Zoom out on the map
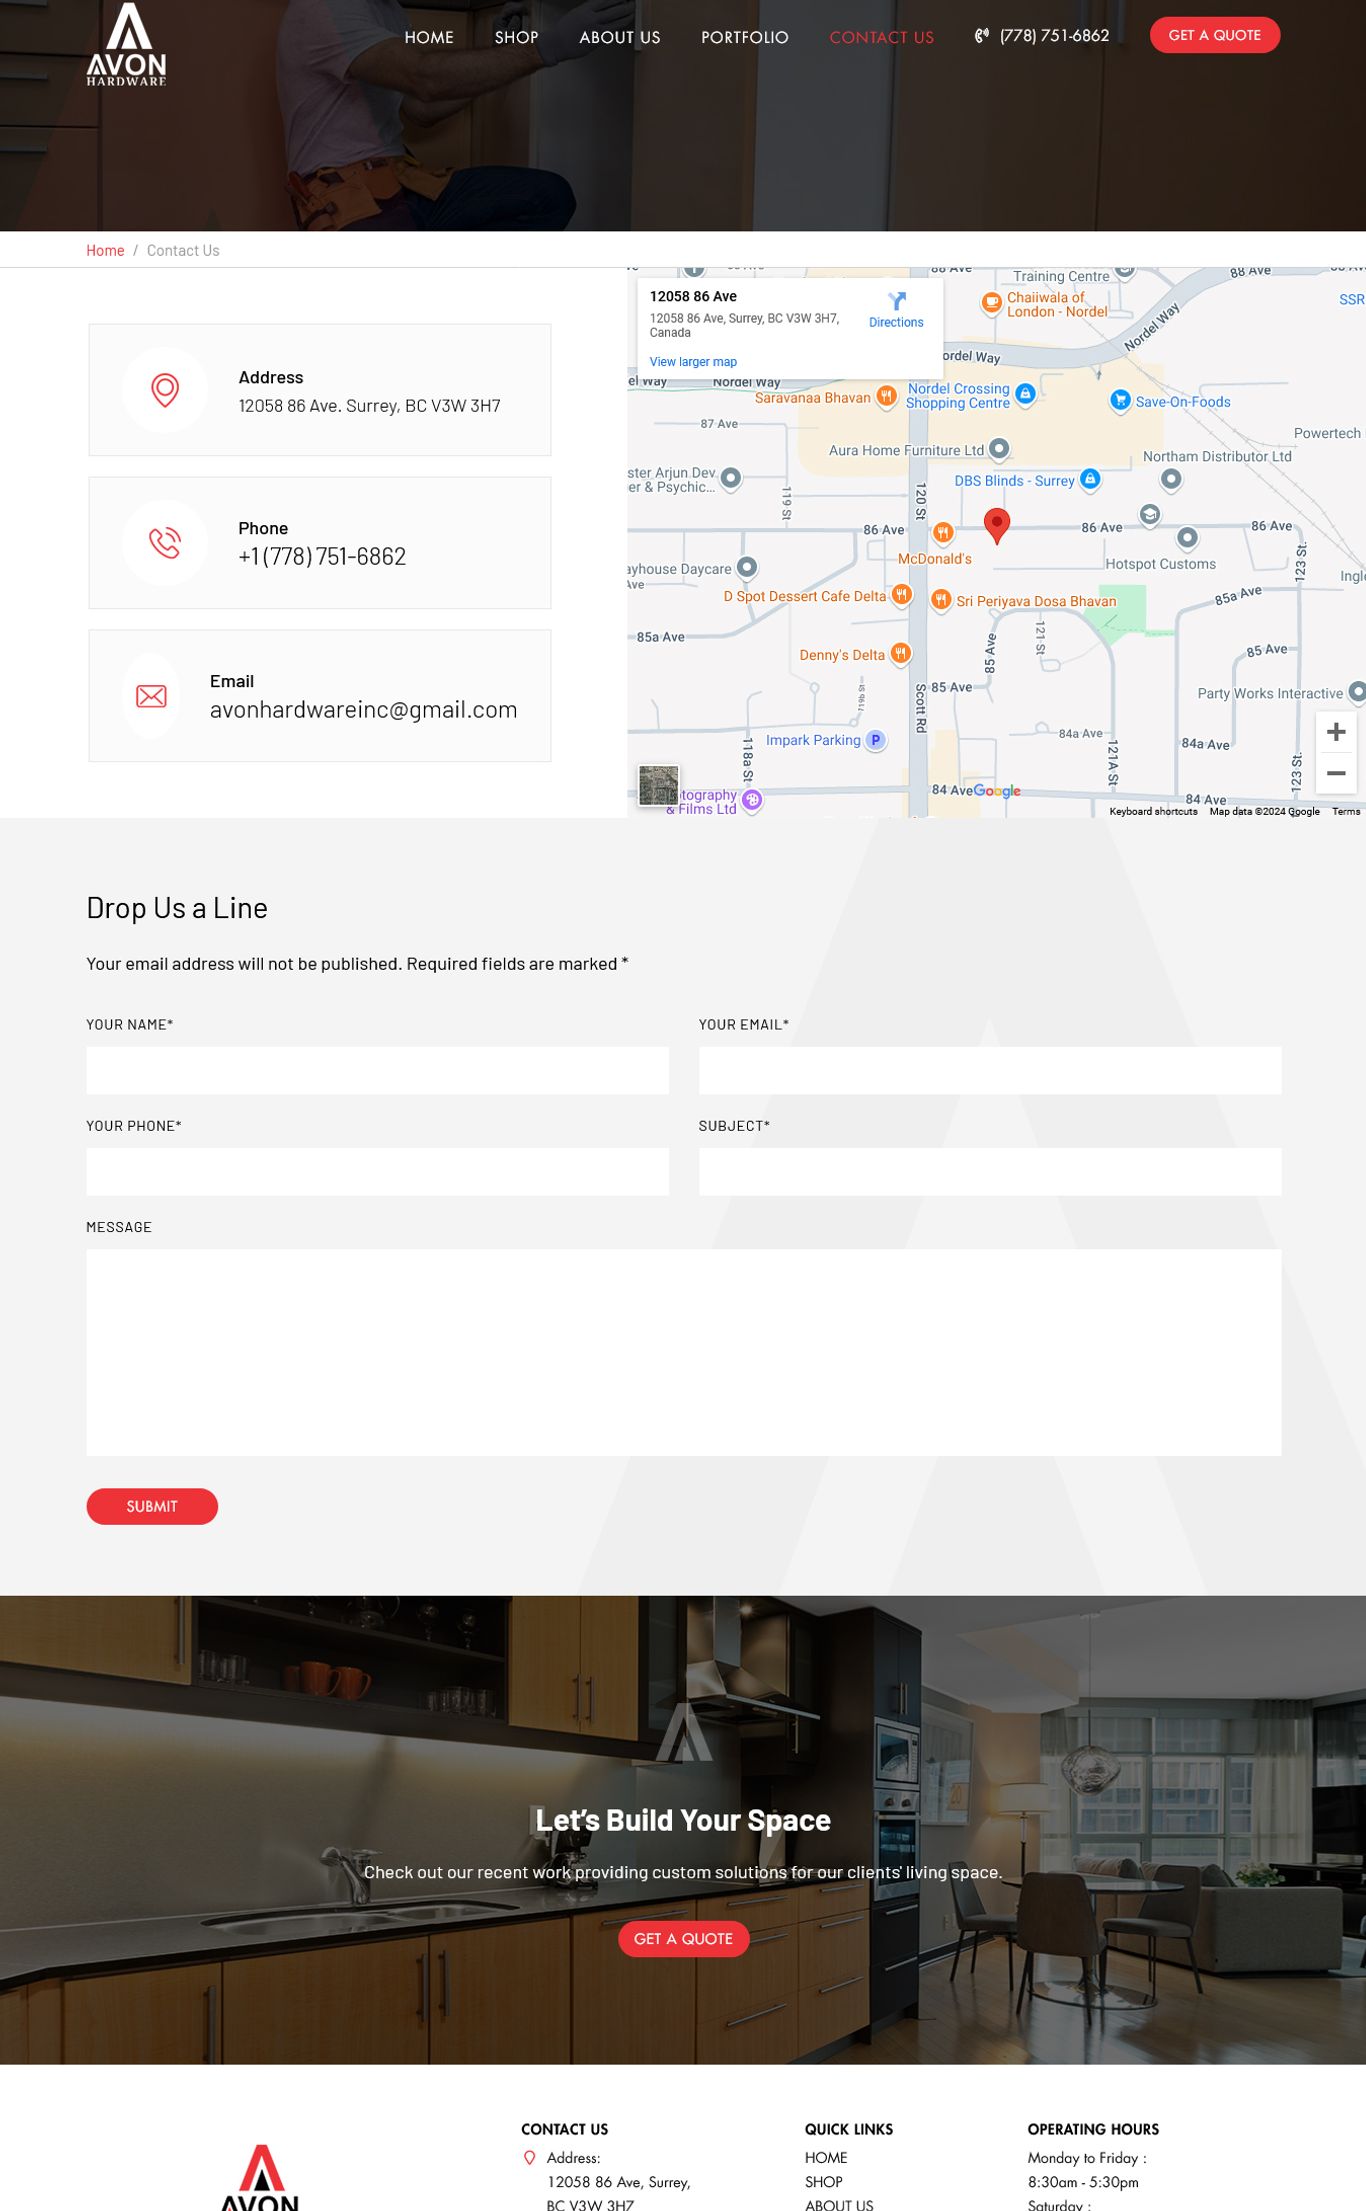 (x=1335, y=773)
